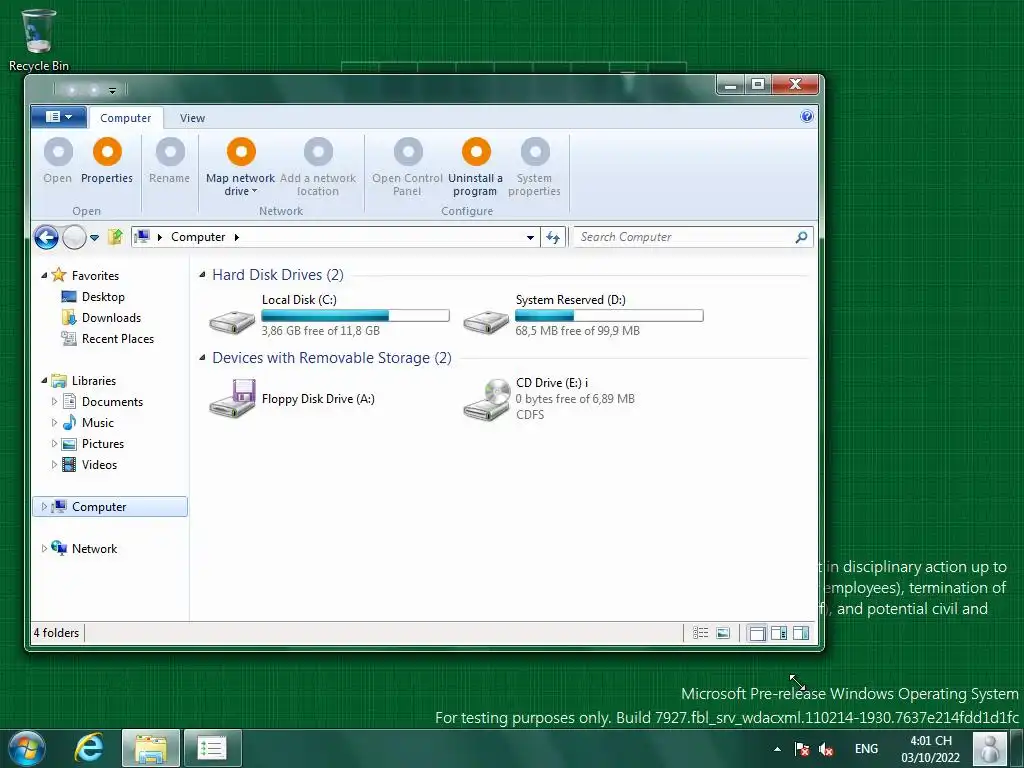Screen dimensions: 1024x768
Task: Select System Reserved (D:) drive
Action: (x=583, y=315)
